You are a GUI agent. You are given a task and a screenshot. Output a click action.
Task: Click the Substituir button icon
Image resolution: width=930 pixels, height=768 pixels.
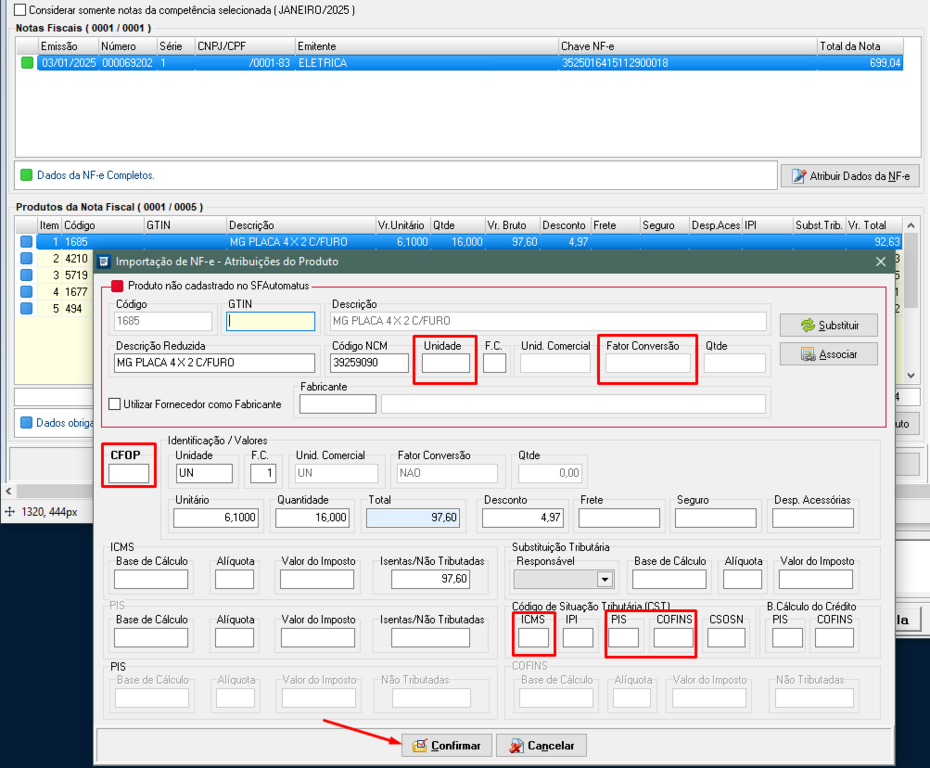(x=808, y=326)
